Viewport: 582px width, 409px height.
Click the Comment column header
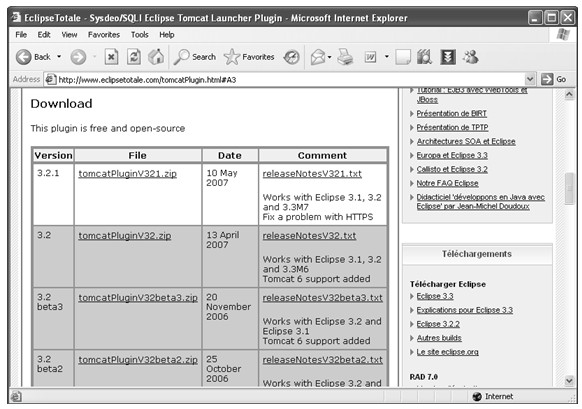tap(323, 156)
